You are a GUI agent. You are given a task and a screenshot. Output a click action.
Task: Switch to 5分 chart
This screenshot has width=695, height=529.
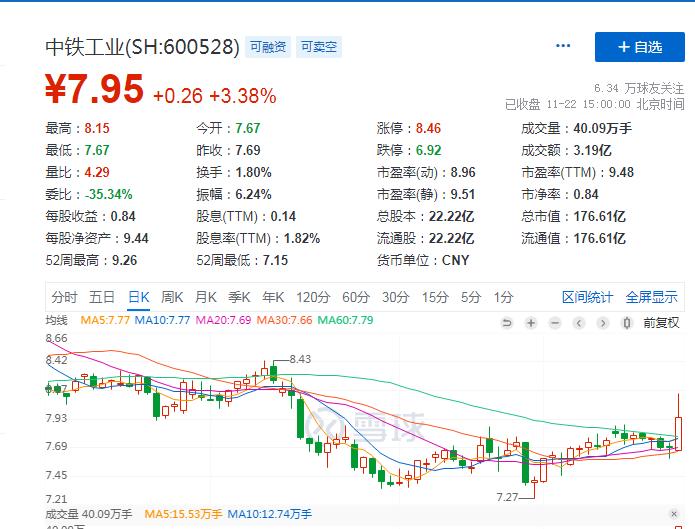pyautogui.click(x=471, y=297)
